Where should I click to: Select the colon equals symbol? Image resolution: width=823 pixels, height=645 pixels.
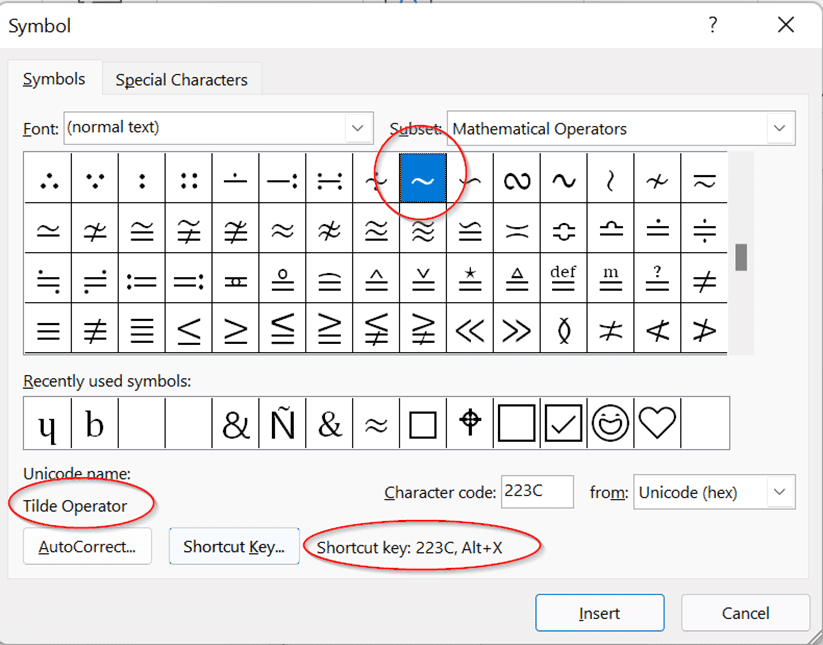tap(142, 278)
